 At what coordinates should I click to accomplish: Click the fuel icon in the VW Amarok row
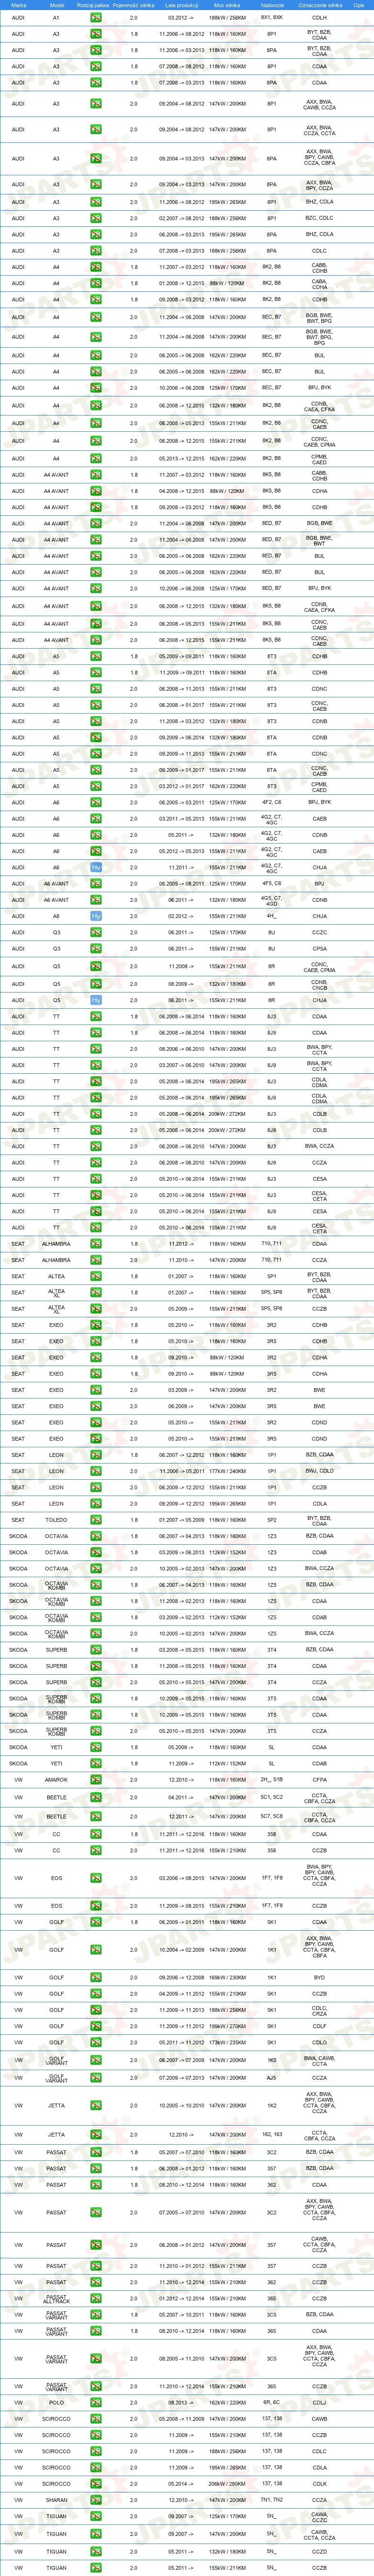click(96, 1780)
